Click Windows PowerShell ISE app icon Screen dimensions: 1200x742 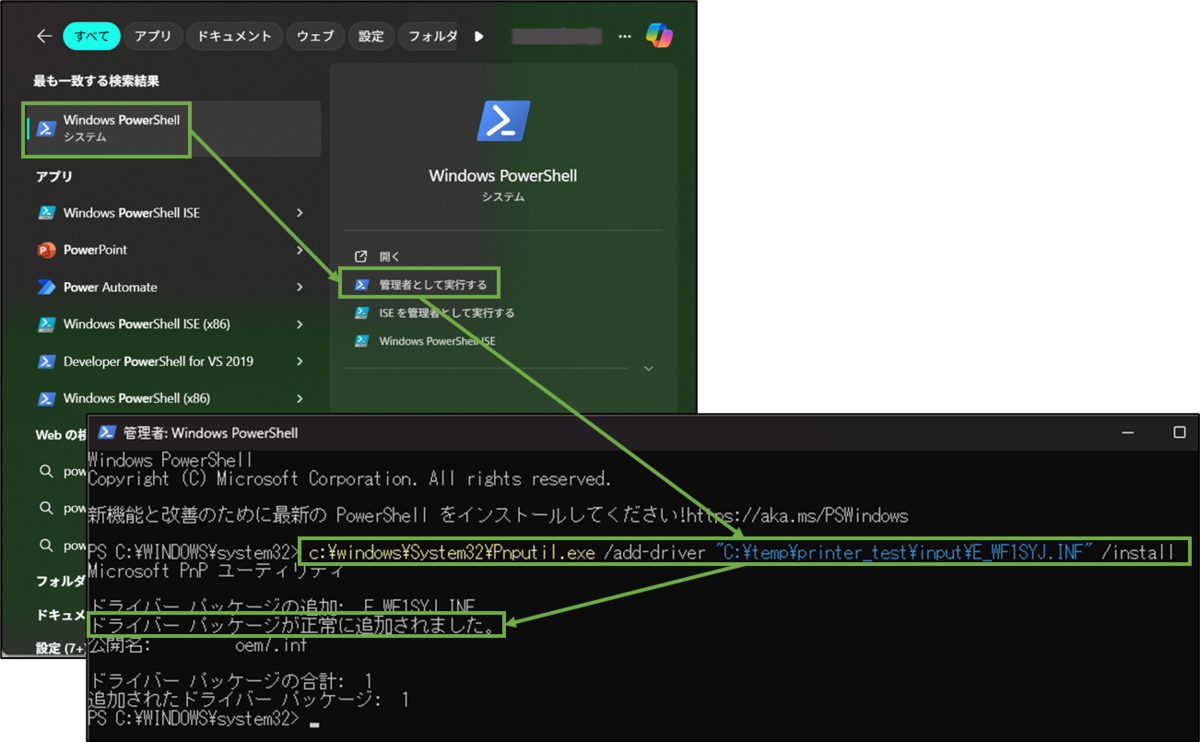point(46,213)
